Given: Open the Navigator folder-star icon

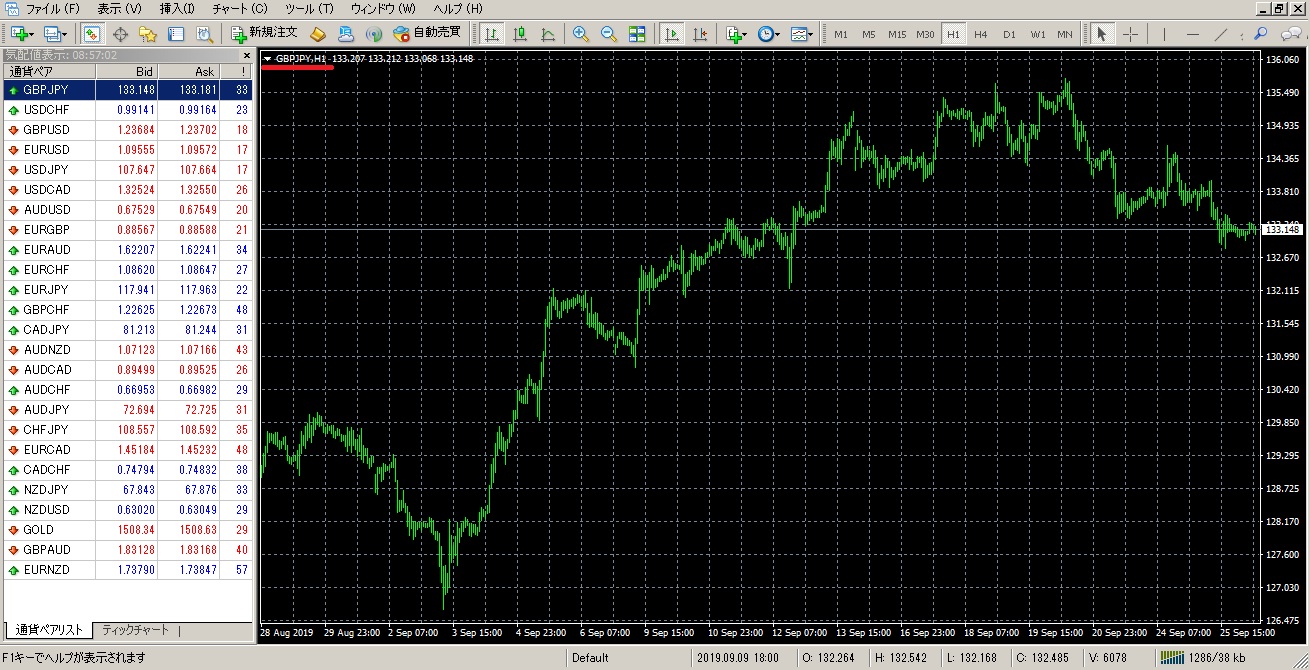Looking at the screenshot, I should pyautogui.click(x=148, y=34).
